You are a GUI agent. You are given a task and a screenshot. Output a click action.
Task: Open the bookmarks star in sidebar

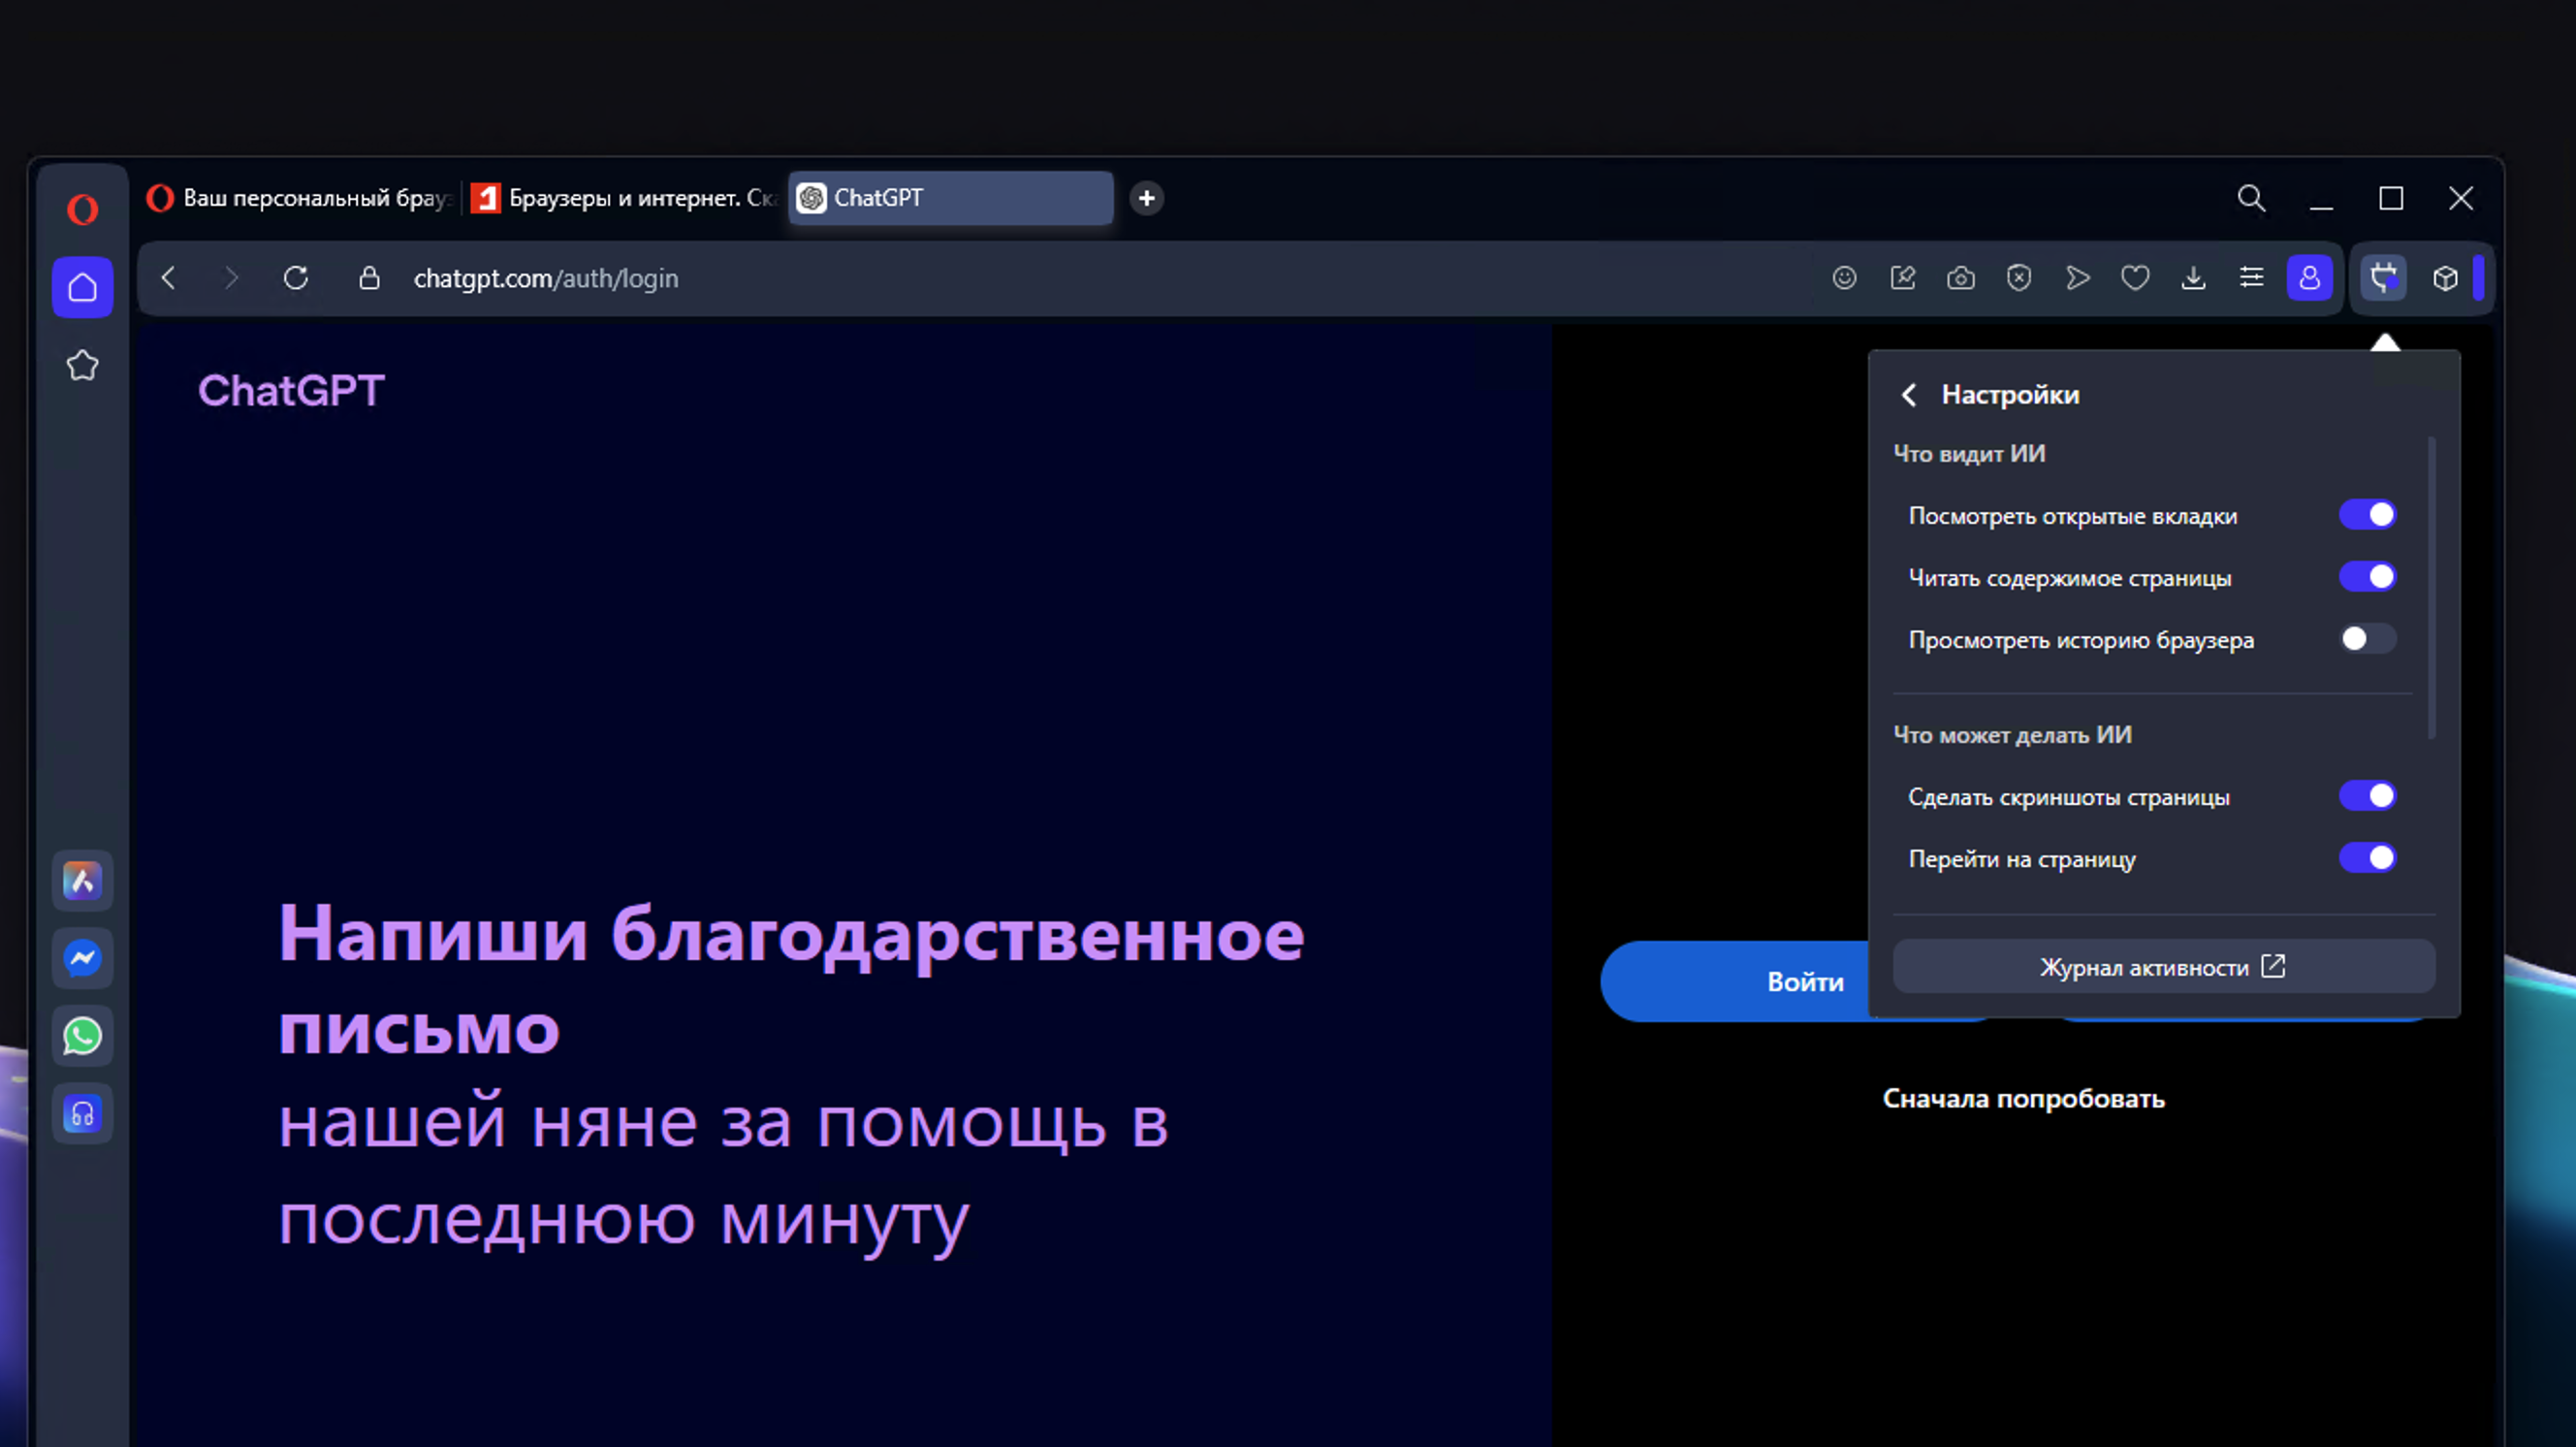[x=82, y=366]
